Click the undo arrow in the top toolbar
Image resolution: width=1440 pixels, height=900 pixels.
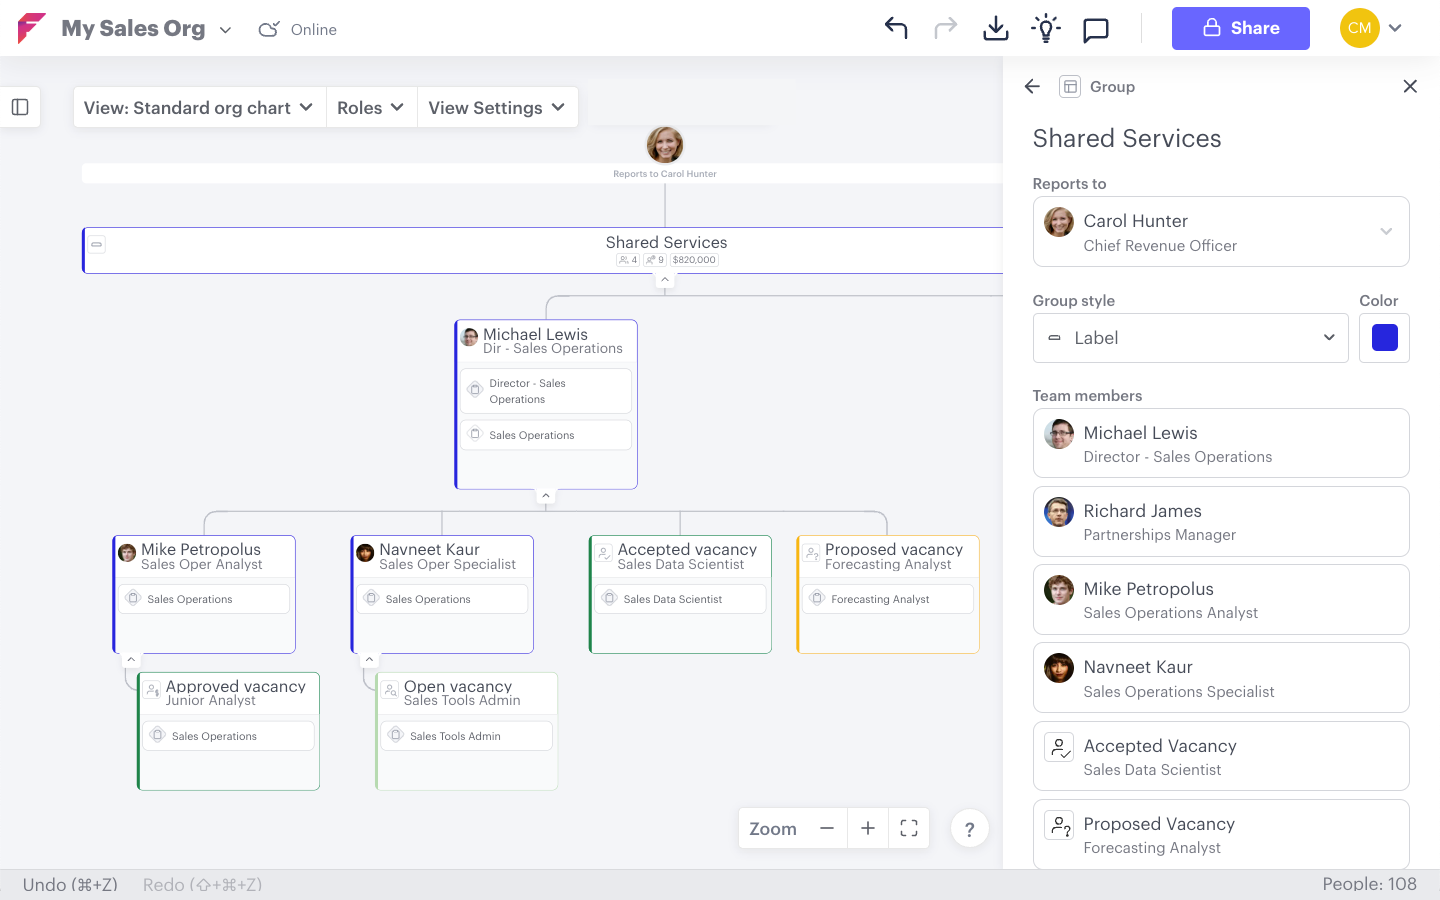click(x=896, y=28)
